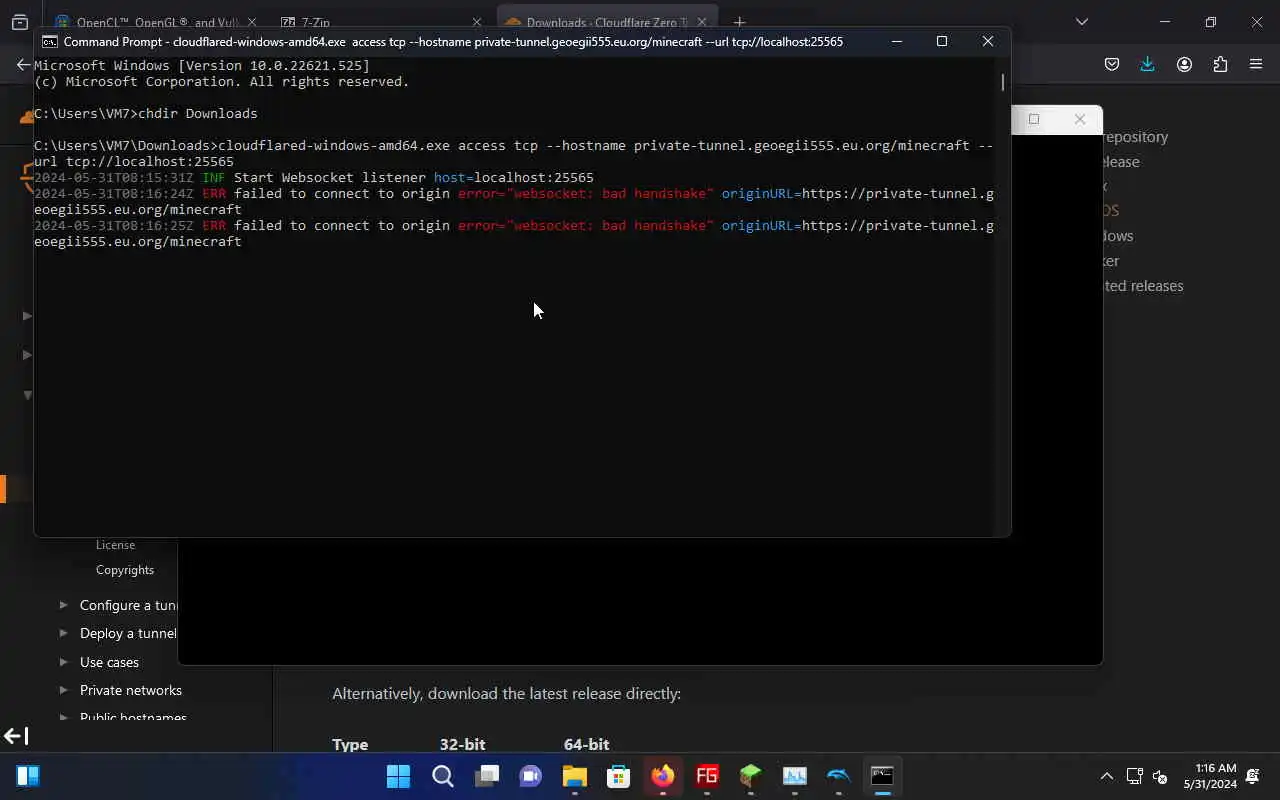Maximize the black window behind Command Prompt

pos(1034,119)
